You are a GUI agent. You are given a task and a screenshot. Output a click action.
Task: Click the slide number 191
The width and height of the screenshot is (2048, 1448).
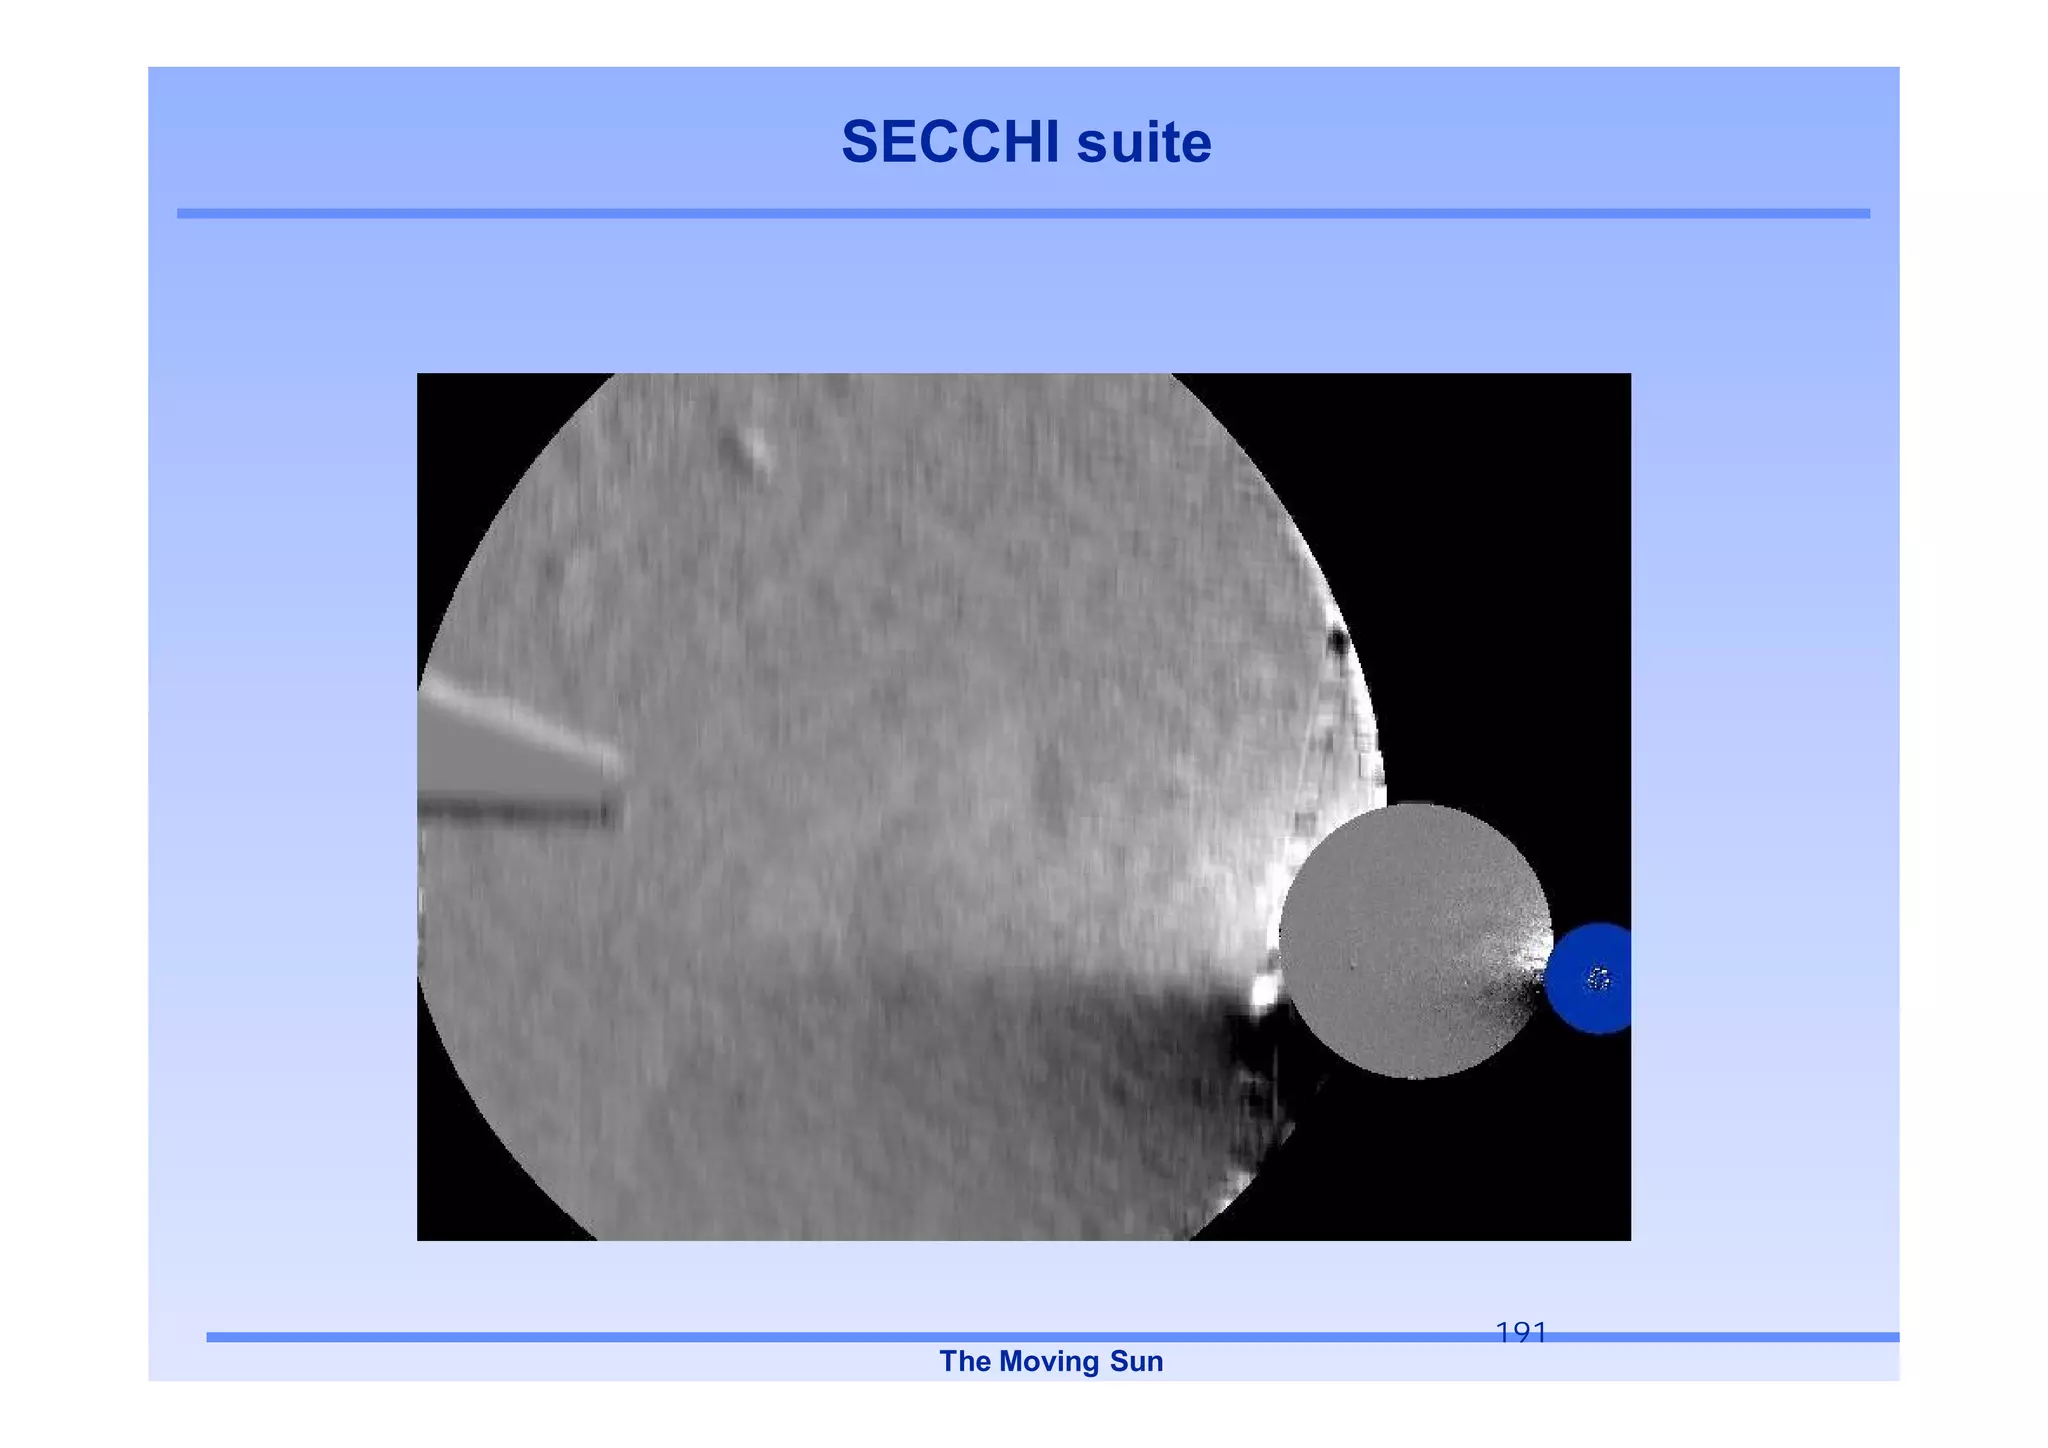[x=1521, y=1332]
